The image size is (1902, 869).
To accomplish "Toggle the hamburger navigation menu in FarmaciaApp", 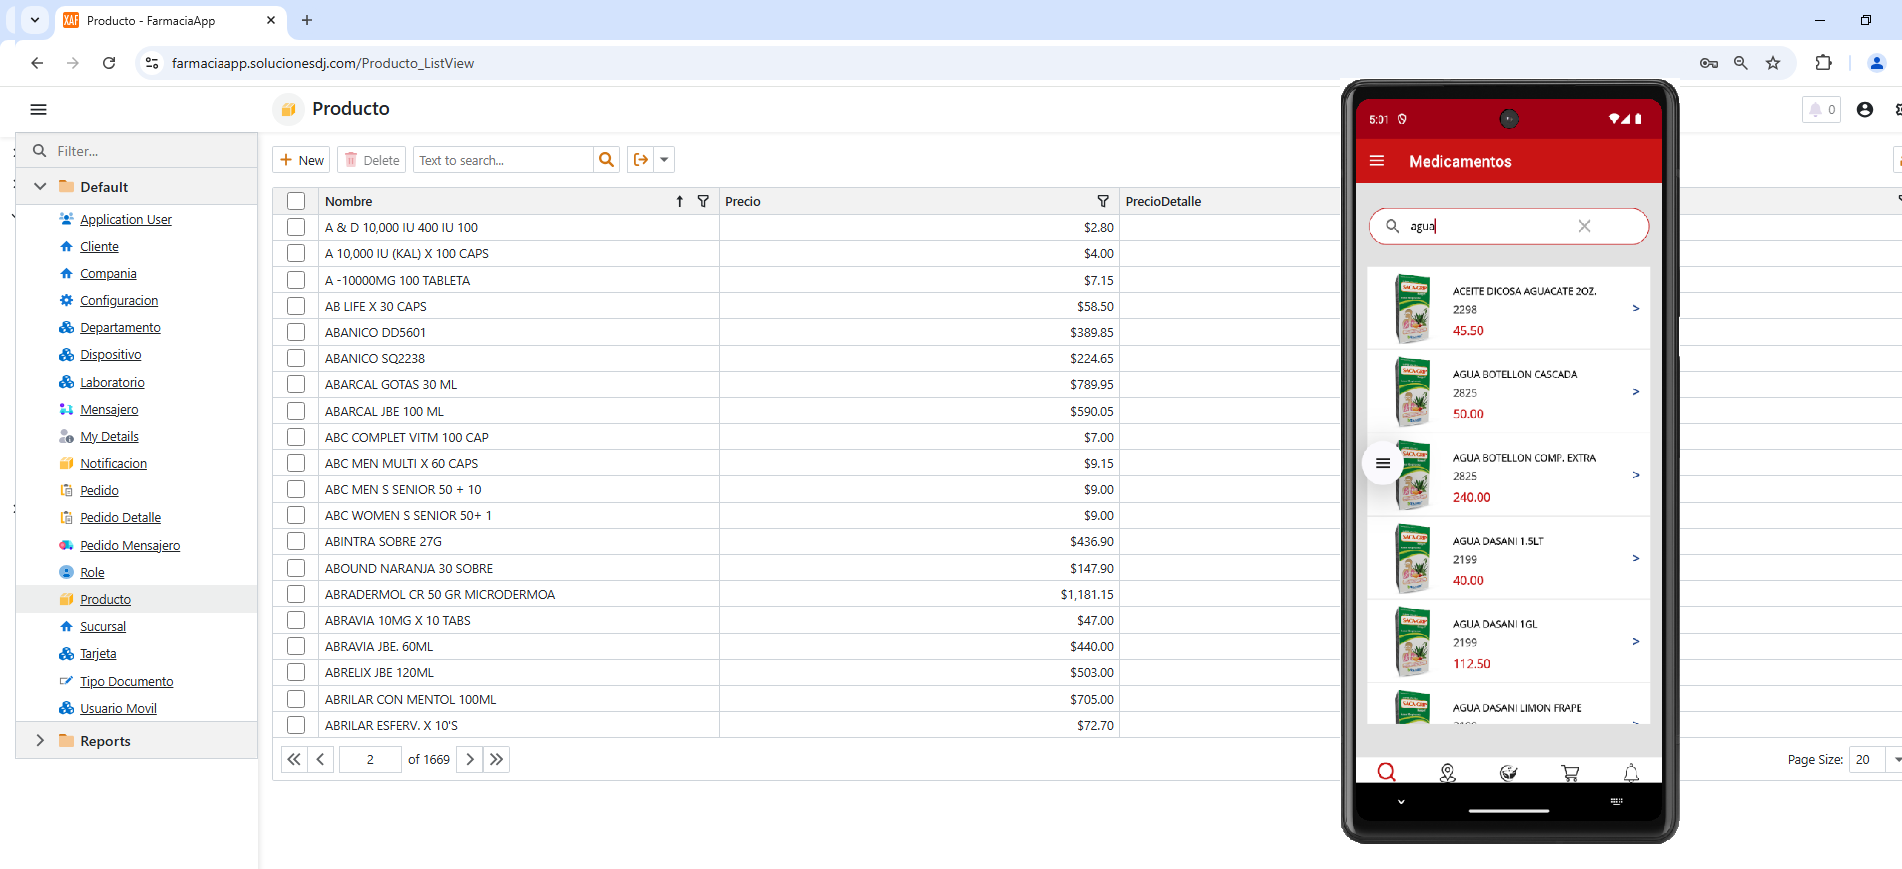I will (38, 109).
